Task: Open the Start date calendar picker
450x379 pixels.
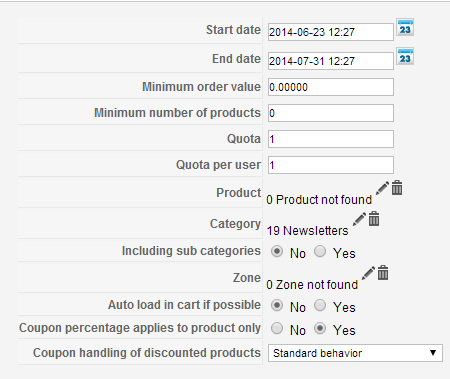Action: [405, 27]
